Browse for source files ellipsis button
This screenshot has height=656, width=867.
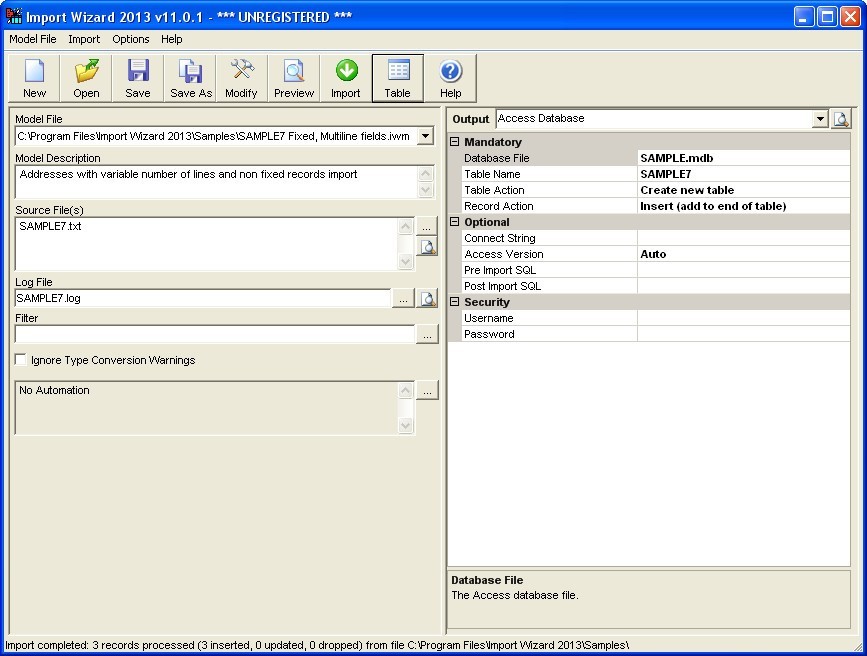427,226
